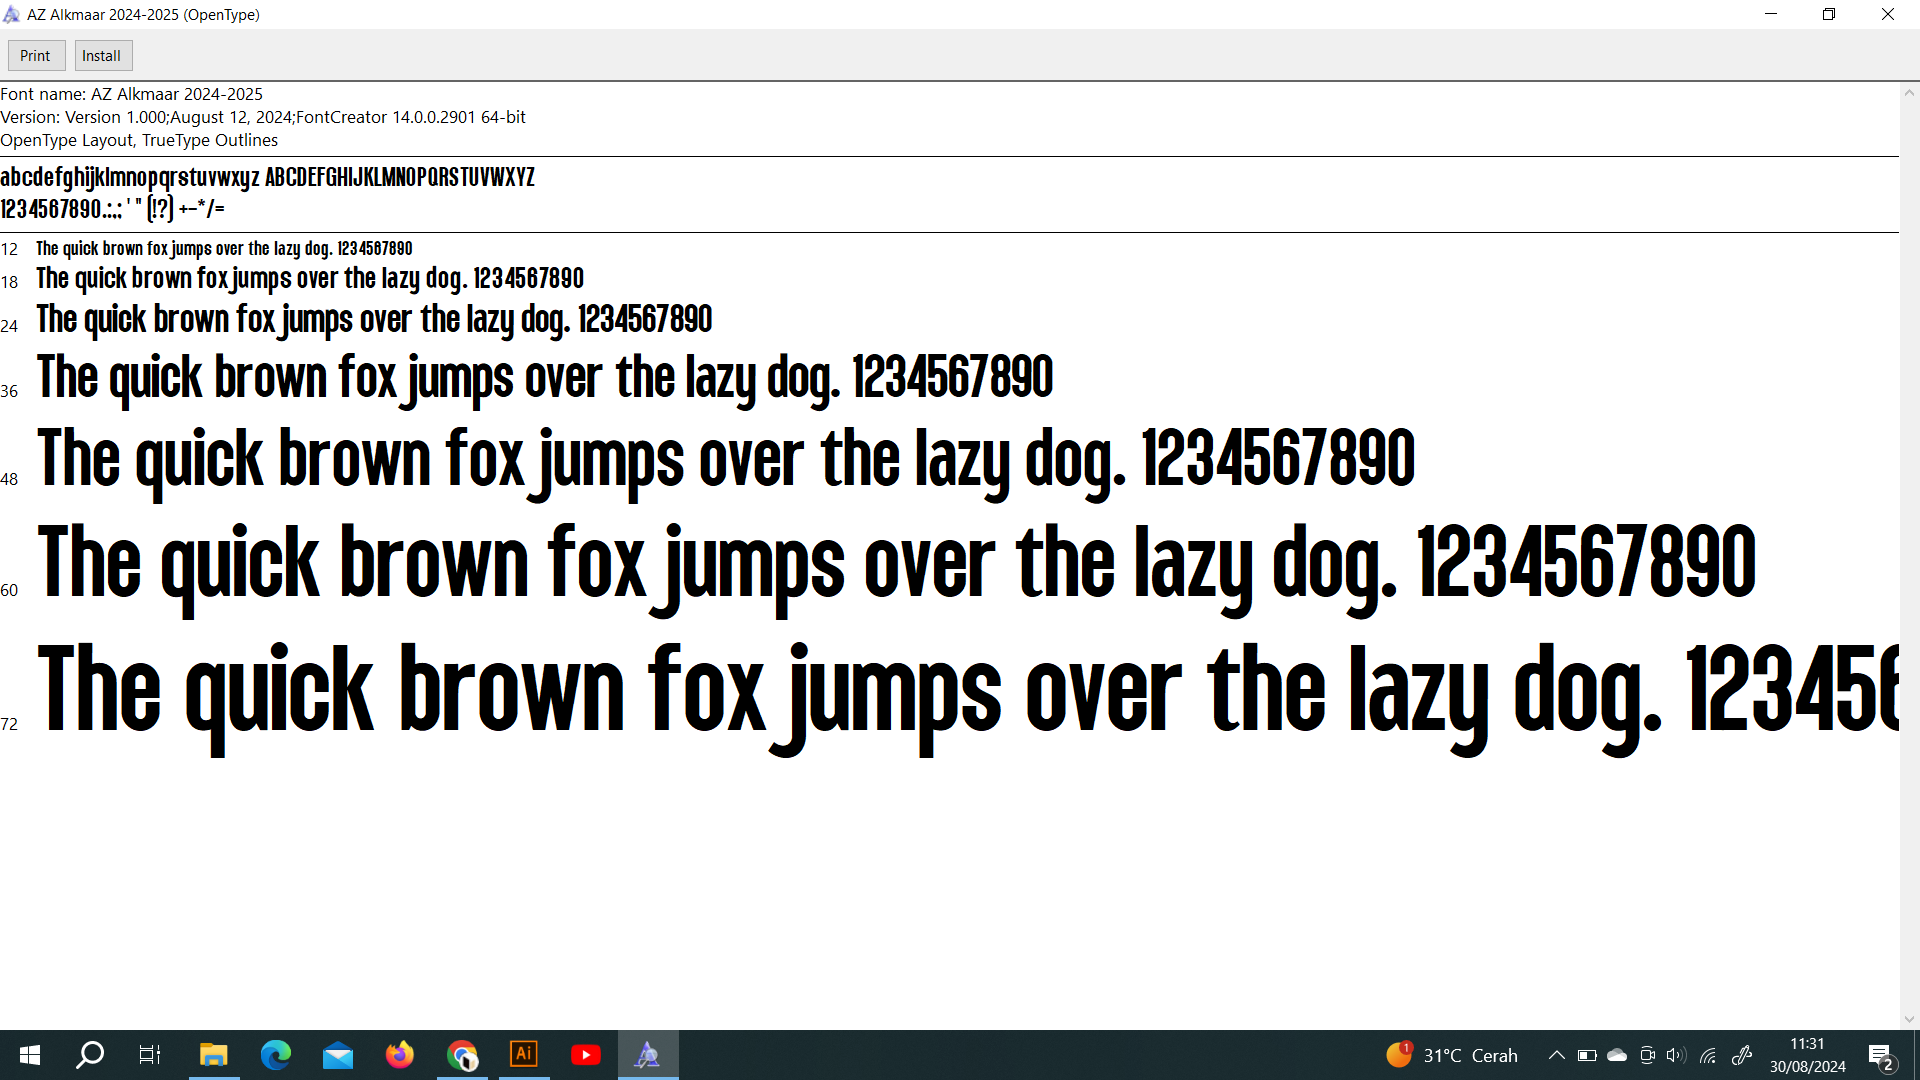This screenshot has width=1920, height=1080.
Task: Open the Mail app taskbar icon
Action: 338,1055
